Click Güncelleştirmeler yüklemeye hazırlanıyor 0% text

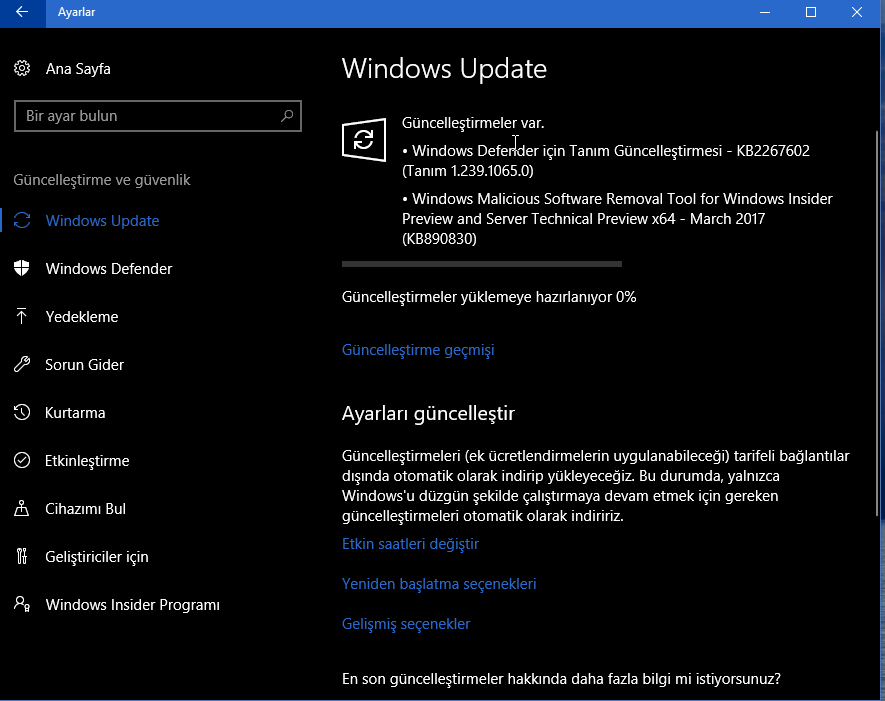point(489,297)
